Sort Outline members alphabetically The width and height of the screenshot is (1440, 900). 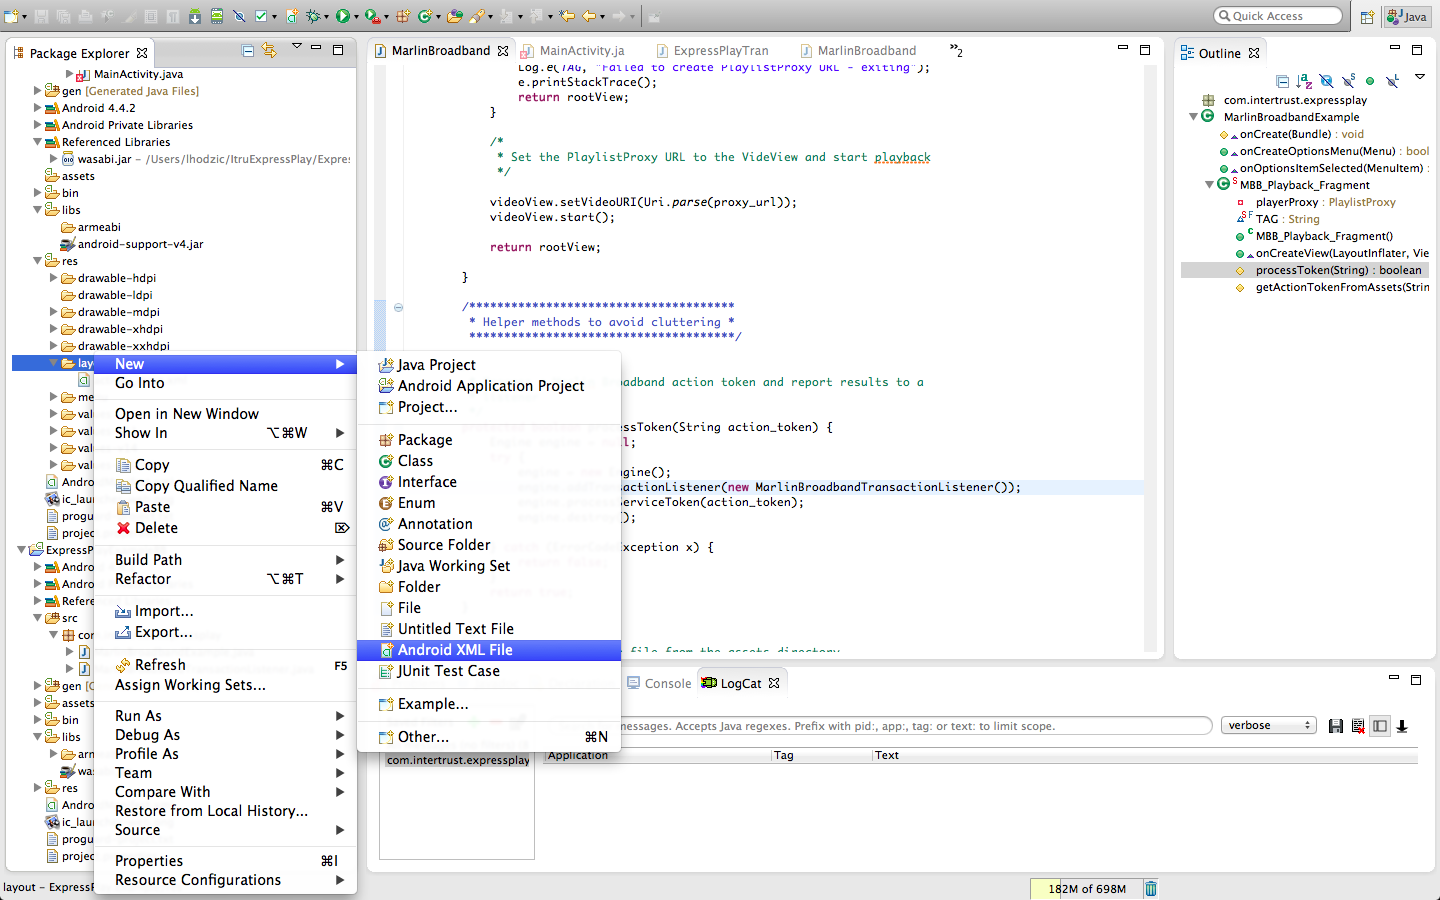1304,81
